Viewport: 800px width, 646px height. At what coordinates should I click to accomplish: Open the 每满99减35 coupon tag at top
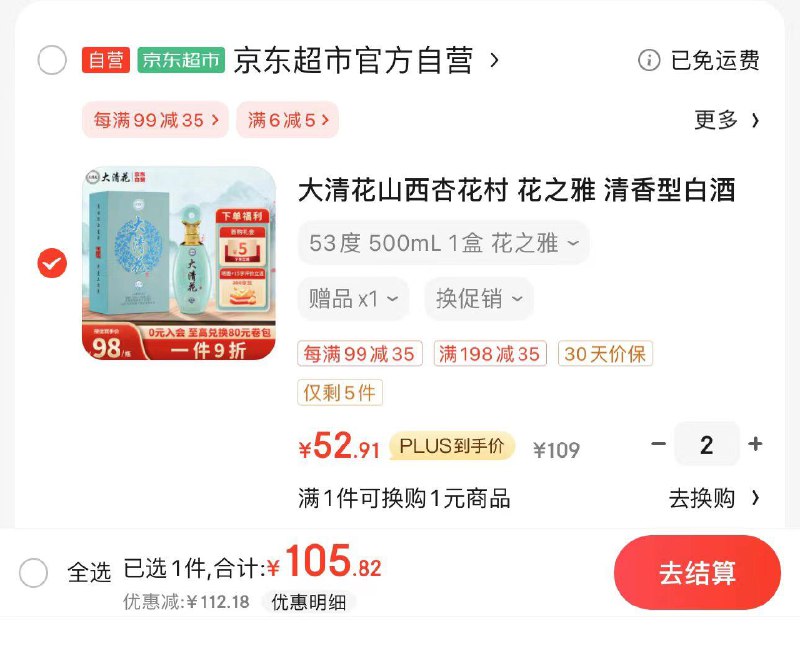[x=155, y=120]
